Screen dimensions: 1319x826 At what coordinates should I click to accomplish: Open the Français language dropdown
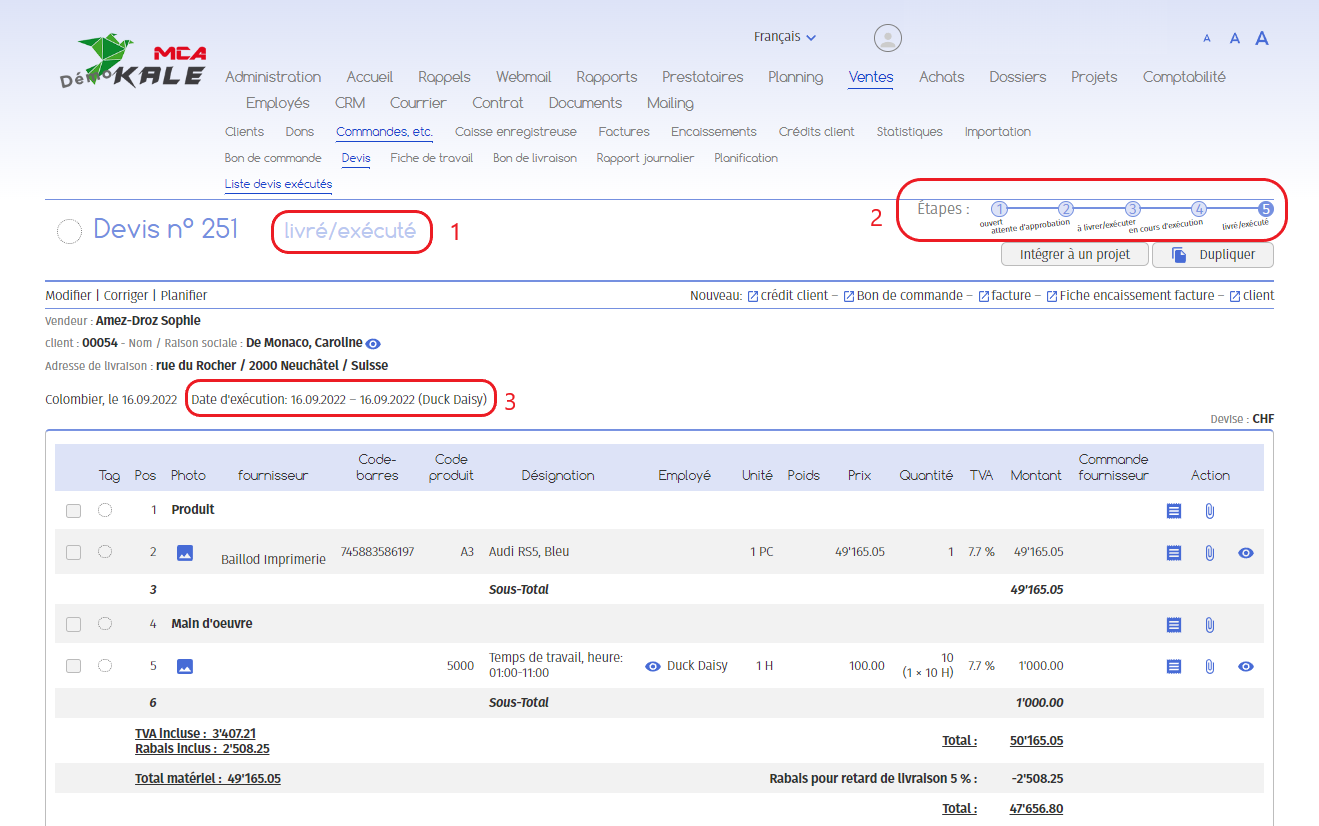point(784,37)
